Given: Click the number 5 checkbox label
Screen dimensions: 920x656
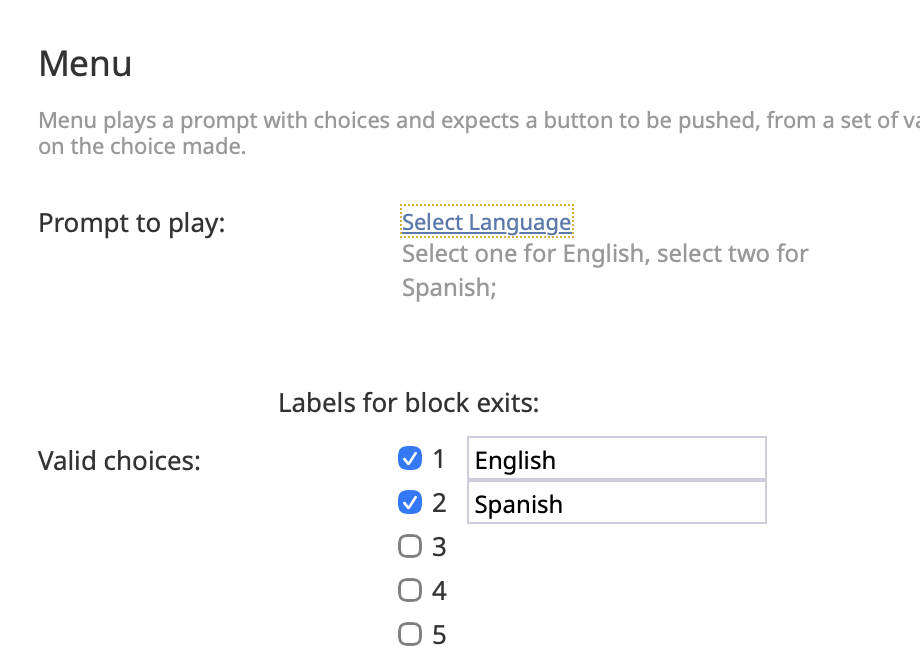Looking at the screenshot, I should click(439, 635).
